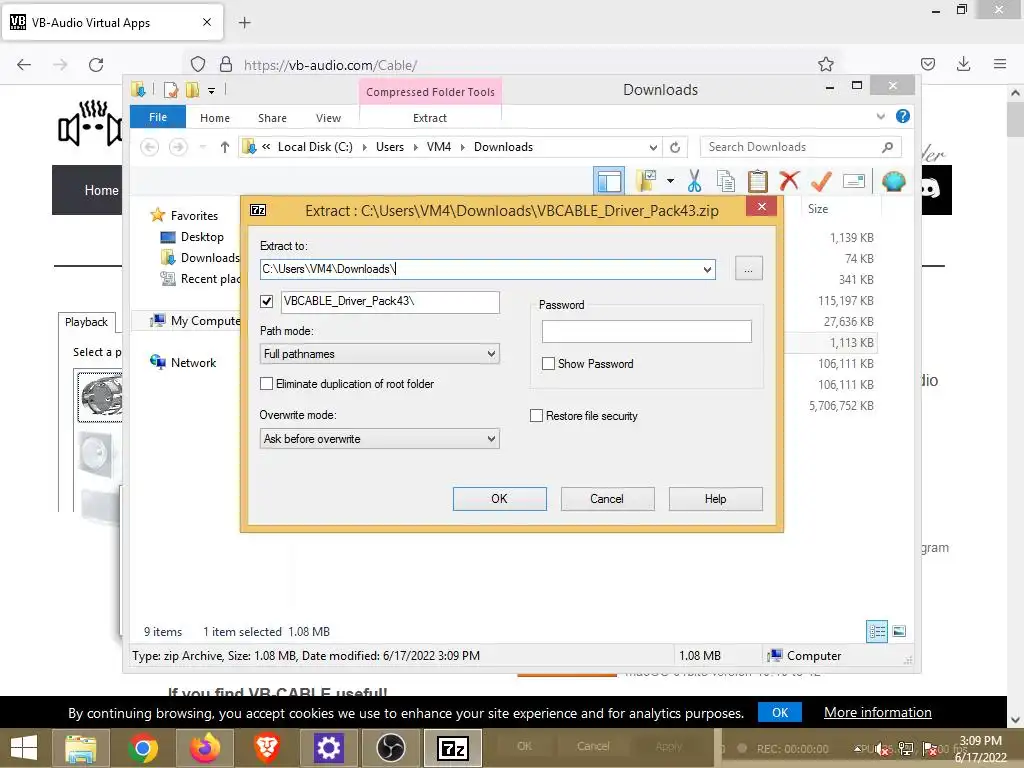Toggle the navigation pane layout icon

[609, 181]
